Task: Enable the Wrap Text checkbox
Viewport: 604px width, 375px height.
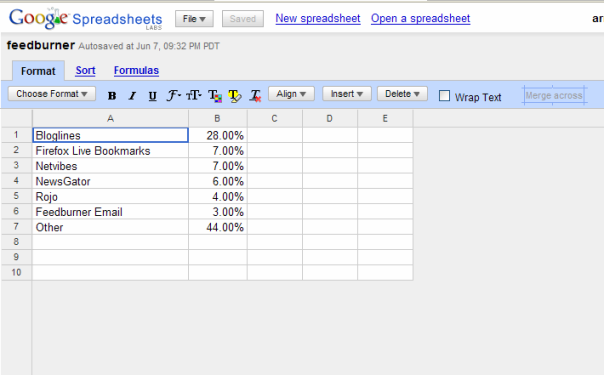Action: pyautogui.click(x=444, y=95)
